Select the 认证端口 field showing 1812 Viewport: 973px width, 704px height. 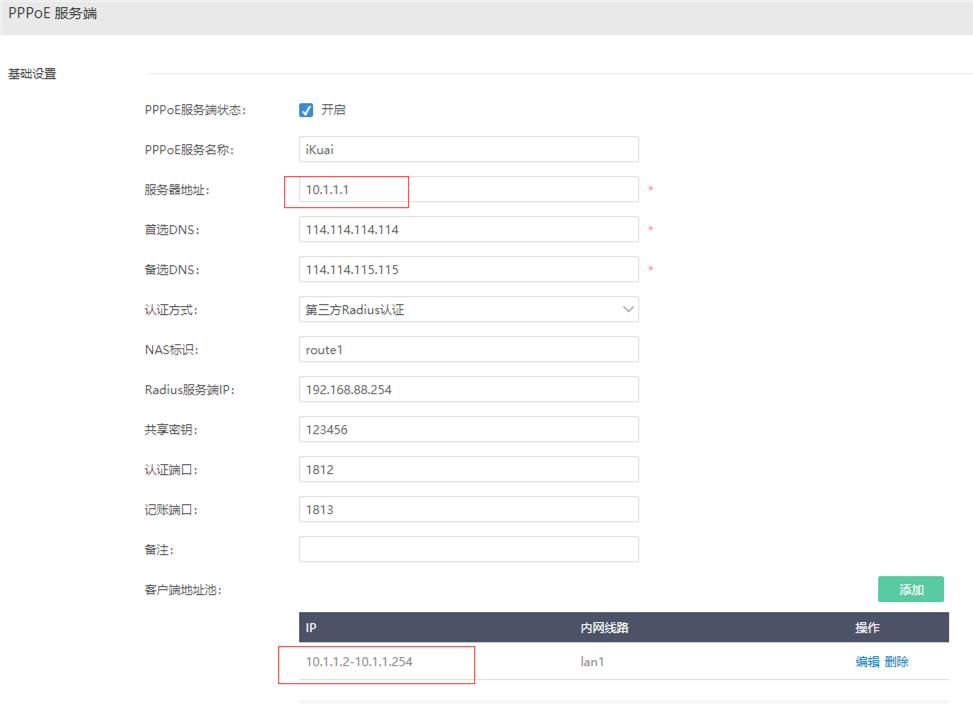coord(468,469)
